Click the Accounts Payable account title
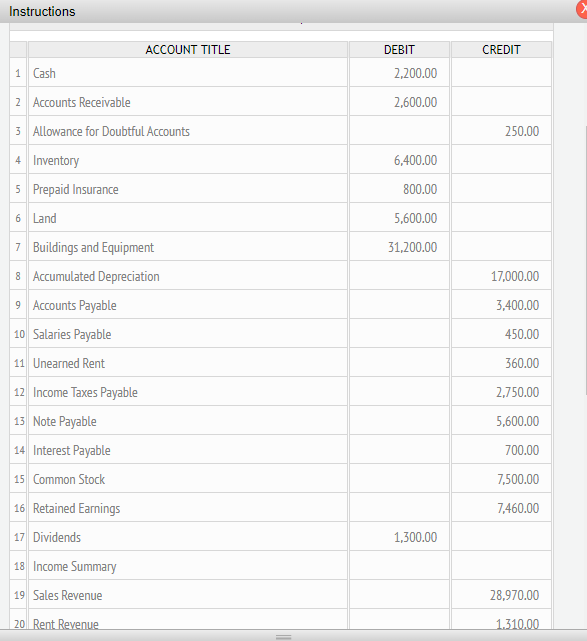587x641 pixels. tap(75, 305)
